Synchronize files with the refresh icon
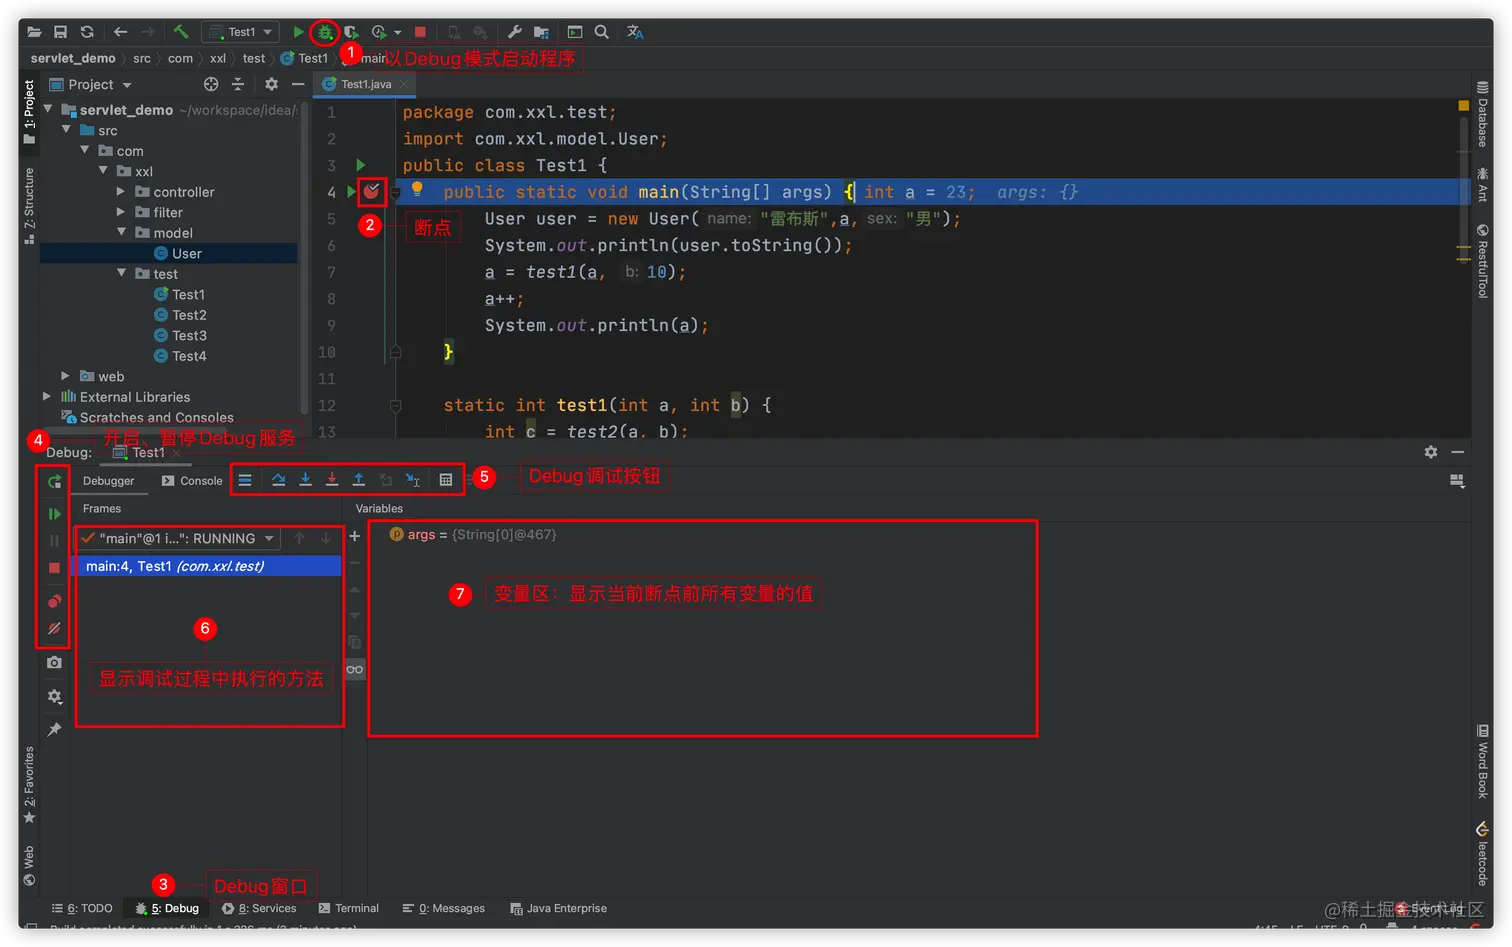Screen dimensions: 1512x947 87,32
